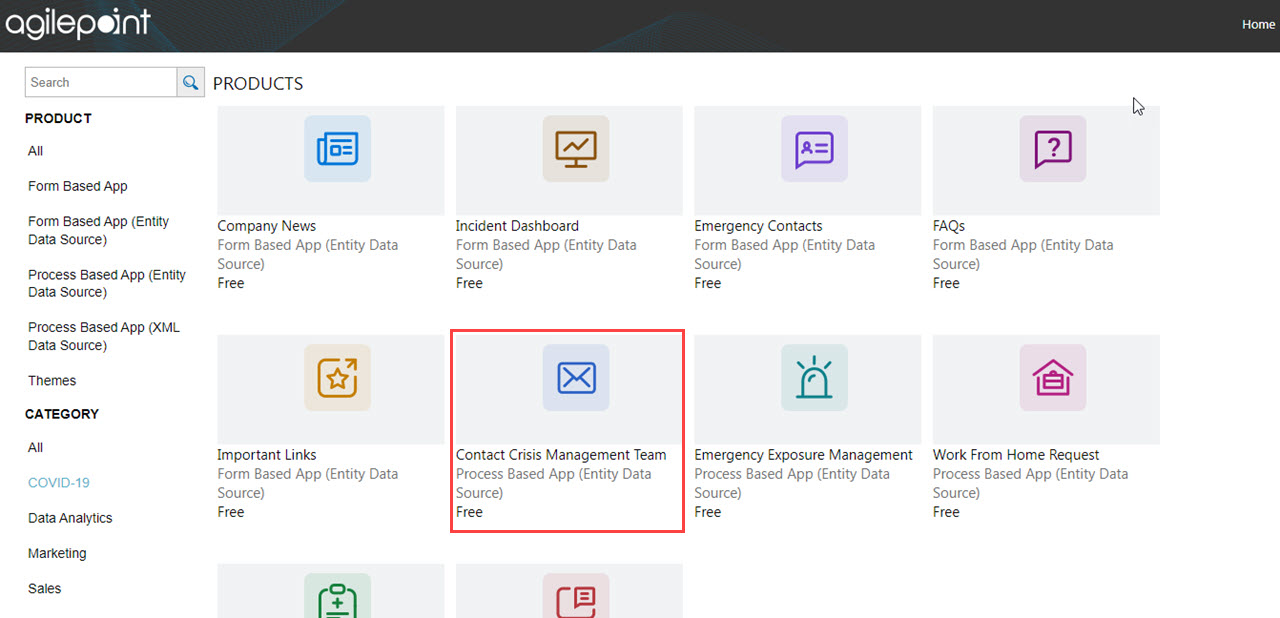Select the Data Analytics category

tap(70, 518)
